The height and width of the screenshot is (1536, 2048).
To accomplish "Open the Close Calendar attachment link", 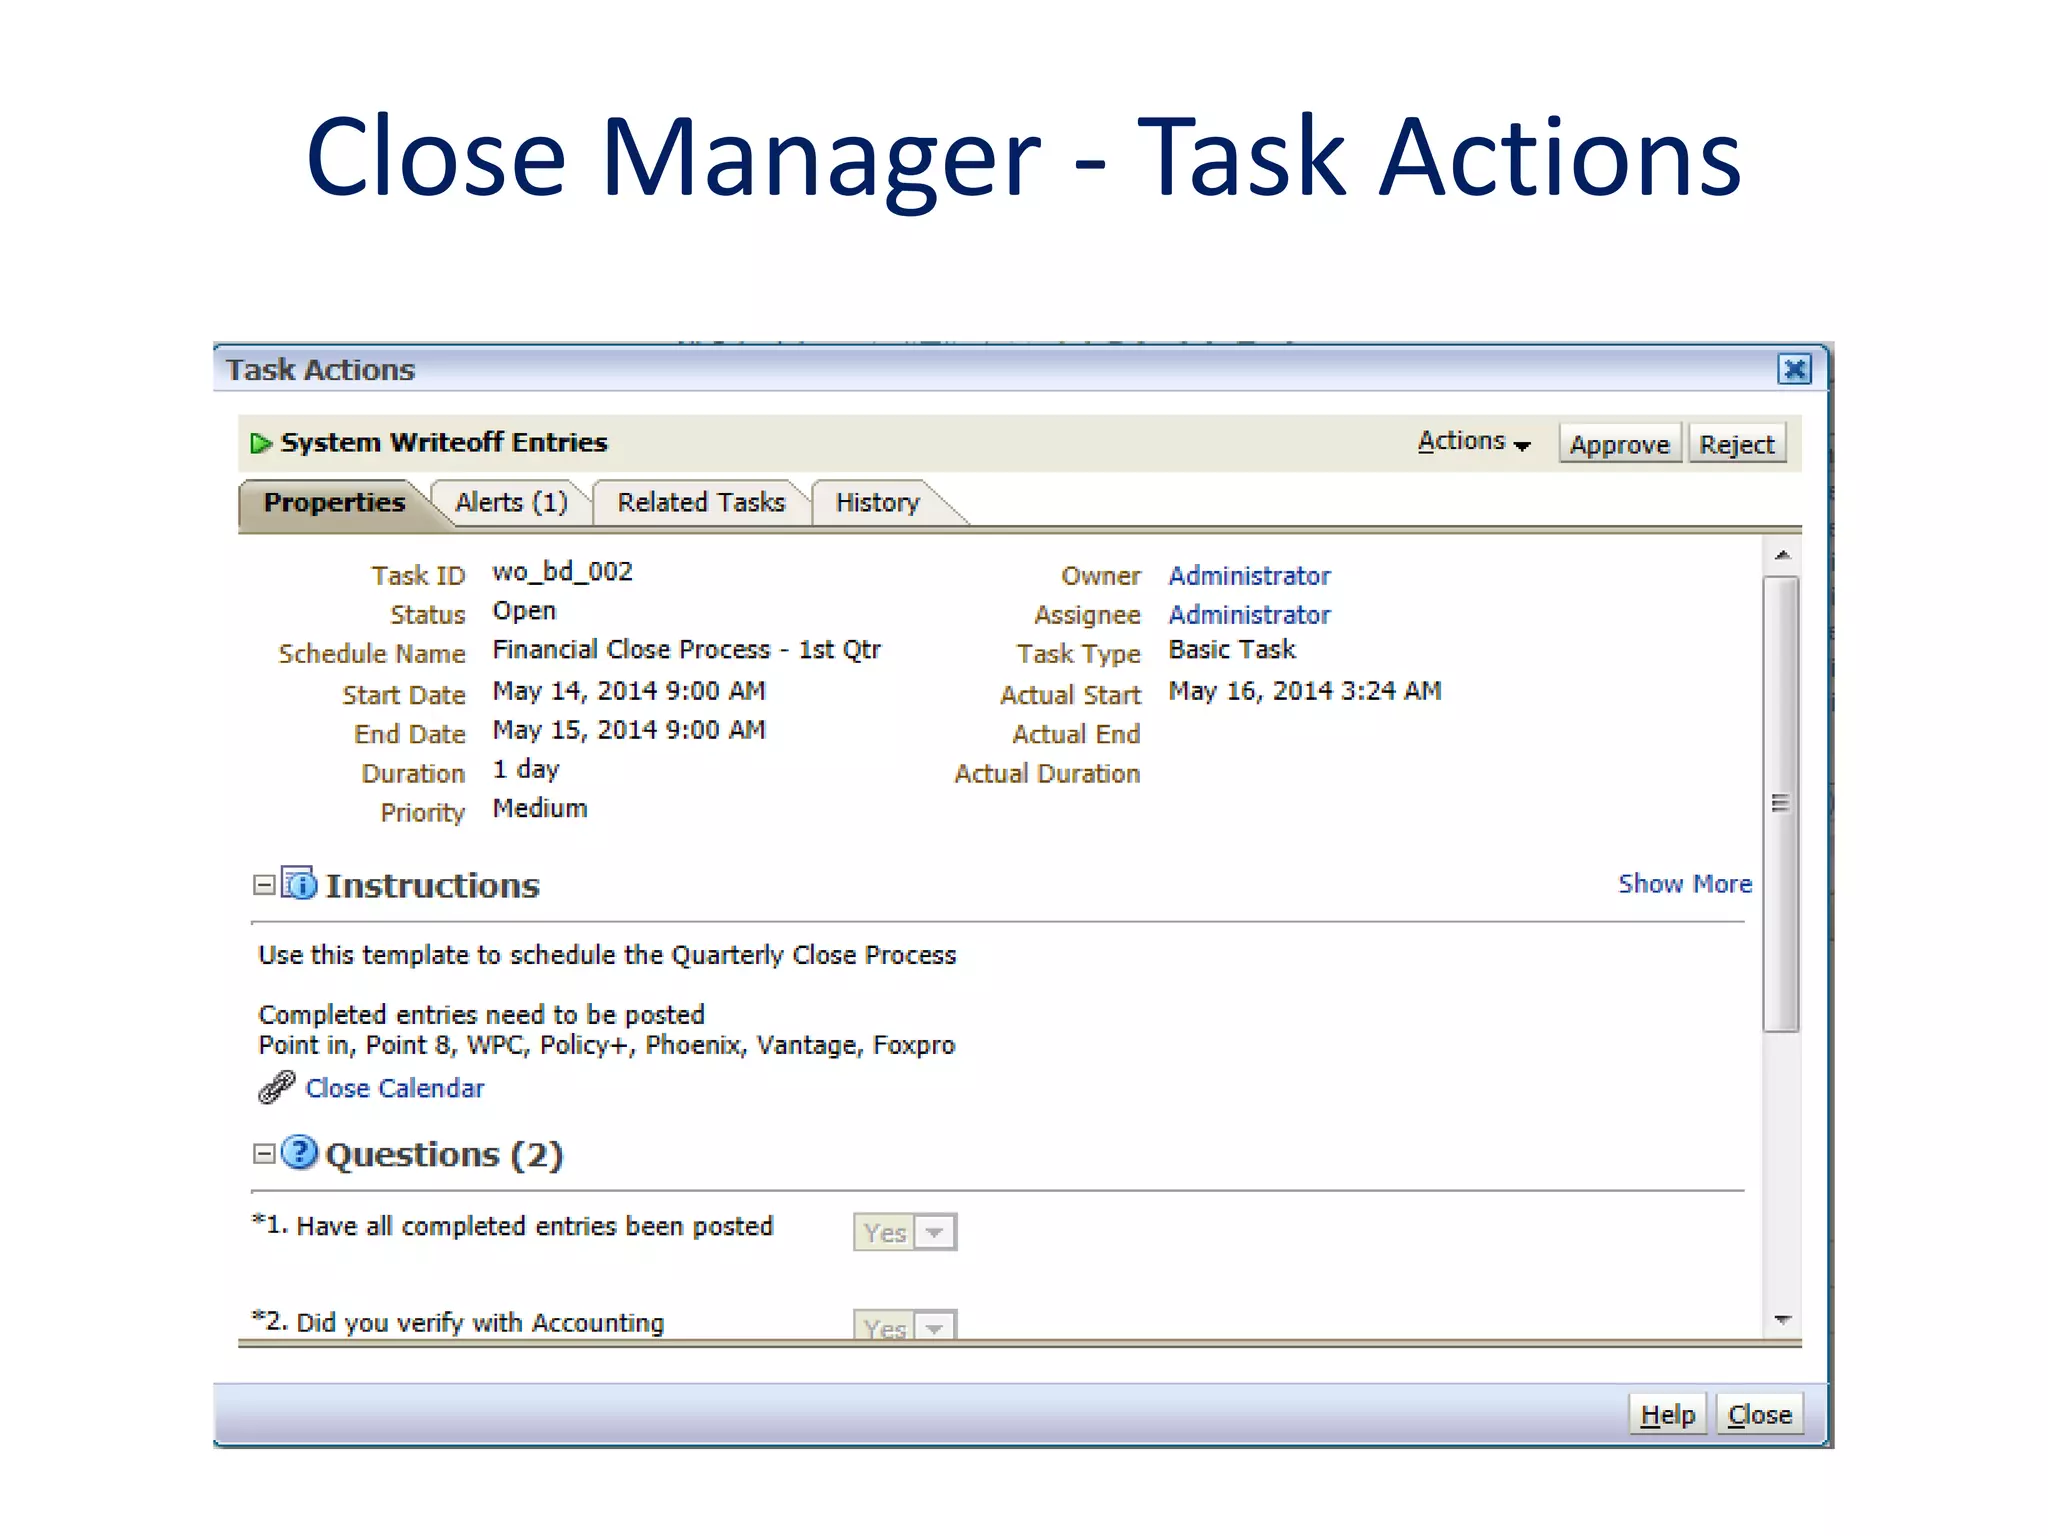I will pos(395,1088).
